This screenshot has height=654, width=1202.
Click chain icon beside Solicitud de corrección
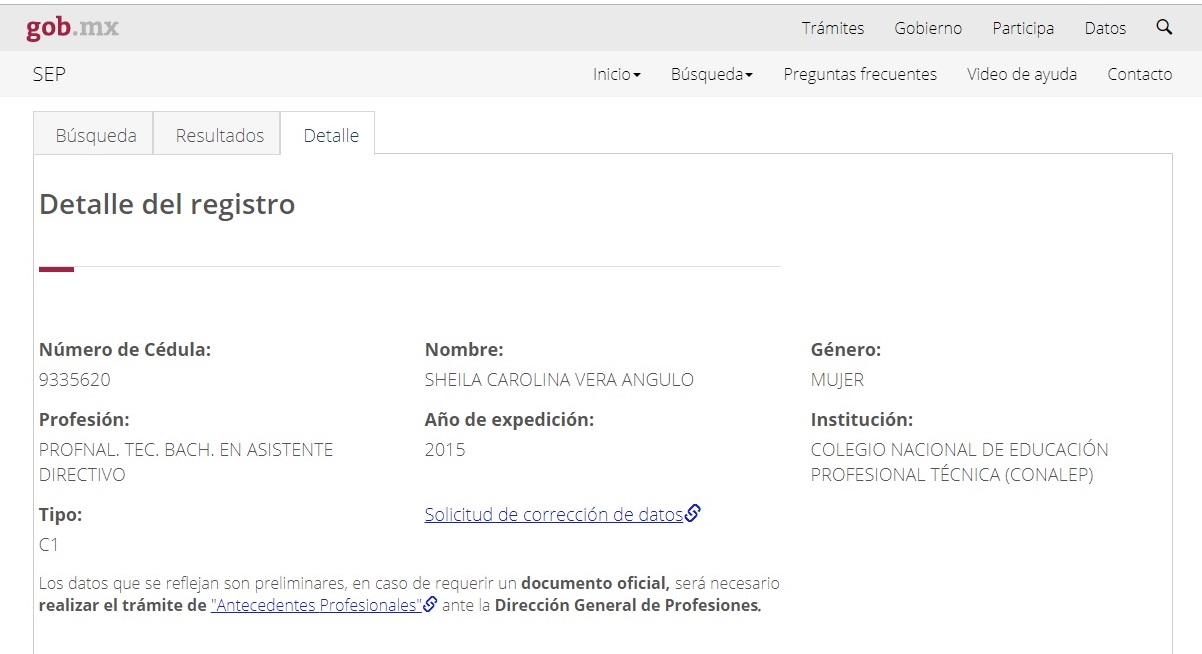[x=693, y=514]
